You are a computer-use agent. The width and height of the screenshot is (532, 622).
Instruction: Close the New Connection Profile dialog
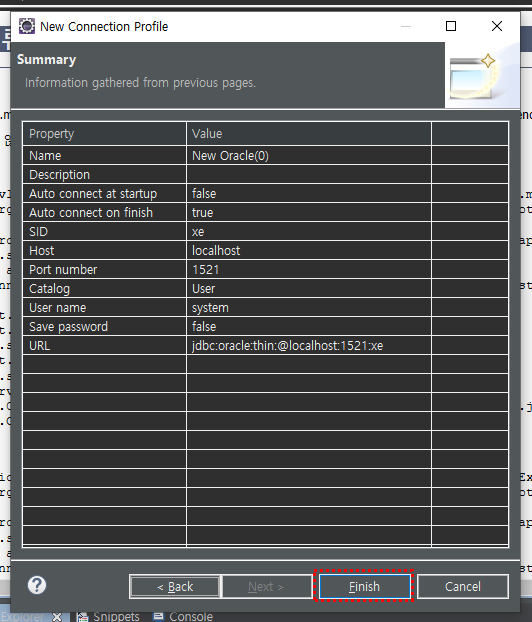coord(497,26)
